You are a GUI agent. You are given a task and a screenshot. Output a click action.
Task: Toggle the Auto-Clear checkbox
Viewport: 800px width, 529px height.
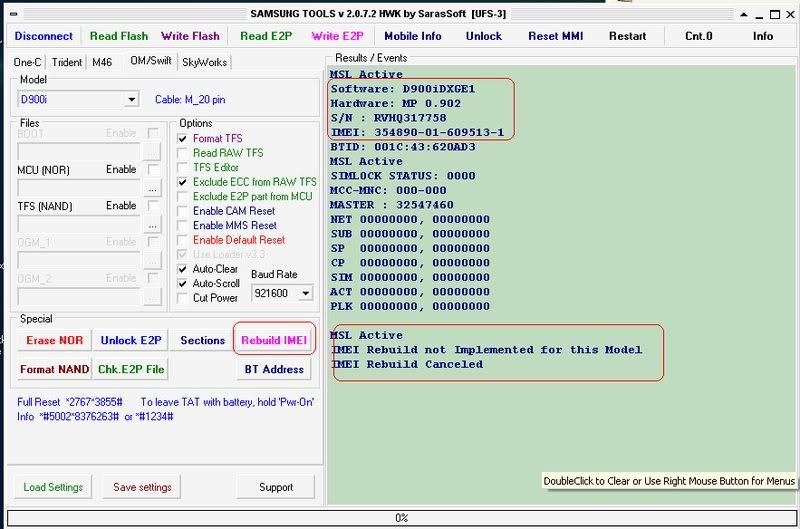click(182, 269)
